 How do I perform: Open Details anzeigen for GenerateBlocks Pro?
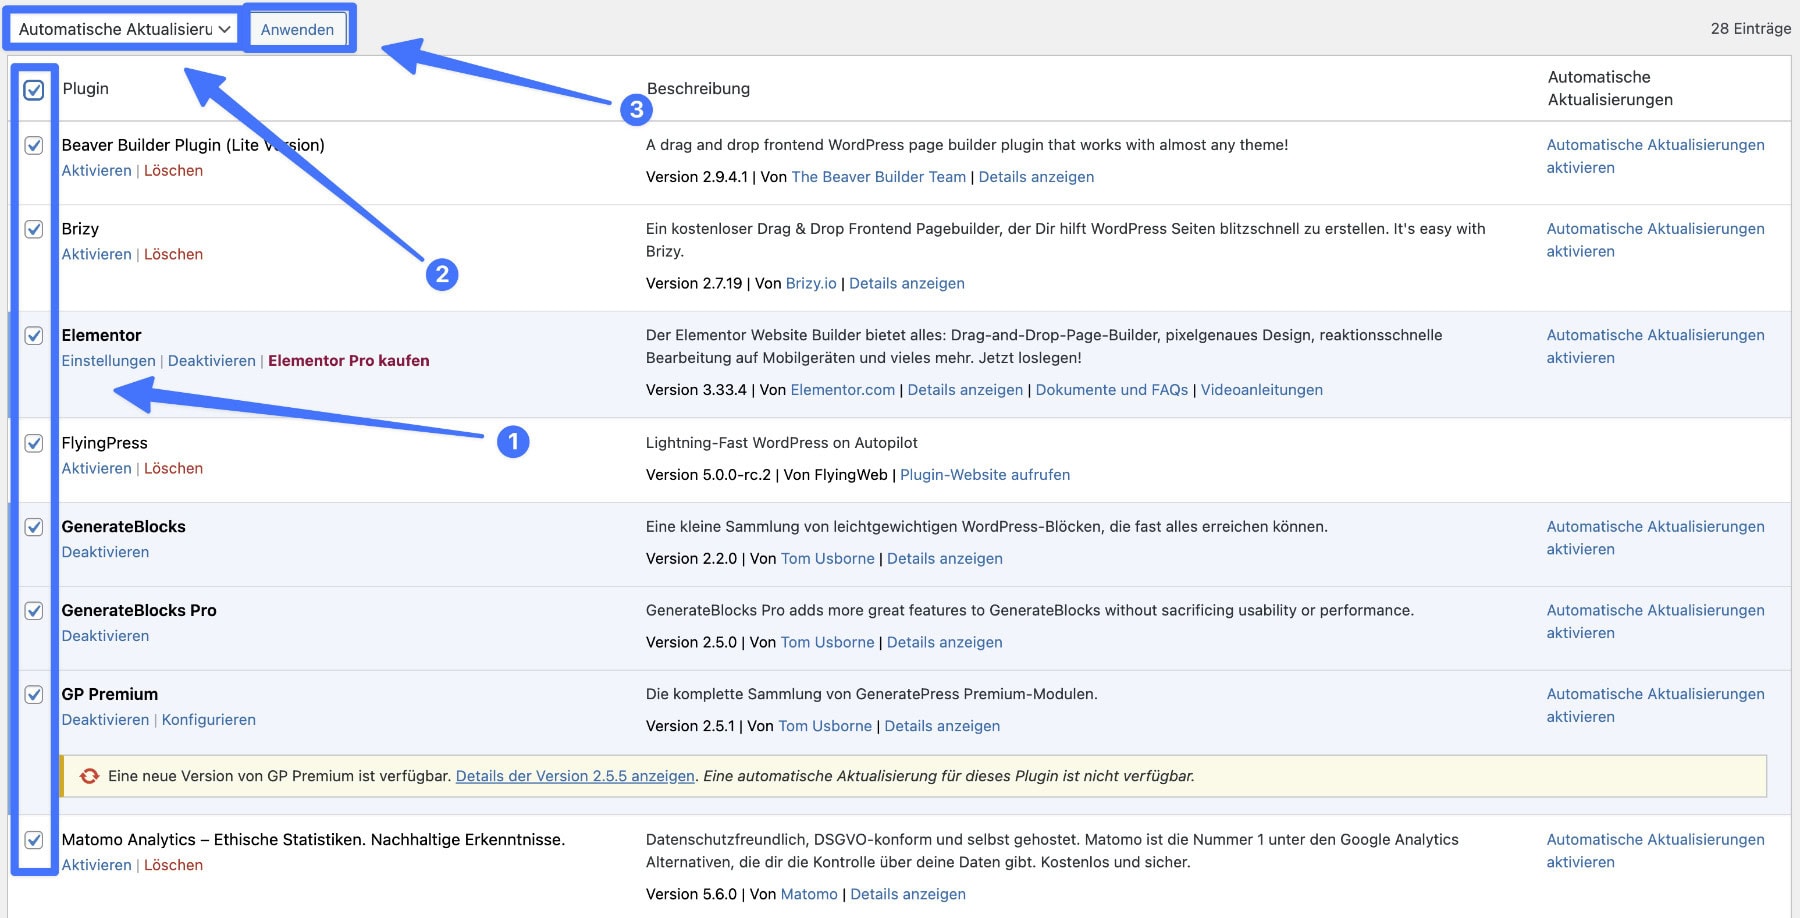(x=944, y=641)
